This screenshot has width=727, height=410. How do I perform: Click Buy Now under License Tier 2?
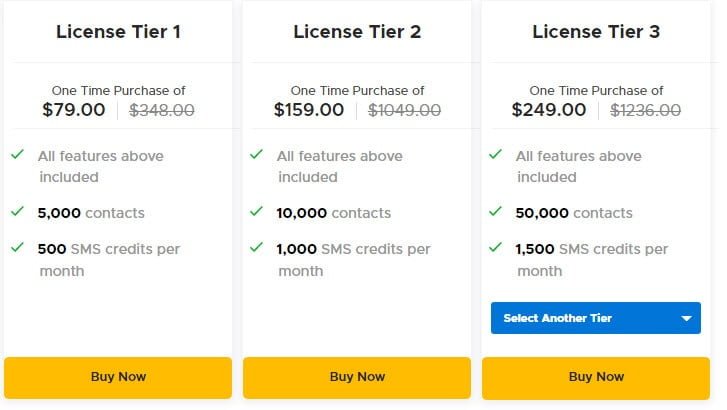coord(357,377)
